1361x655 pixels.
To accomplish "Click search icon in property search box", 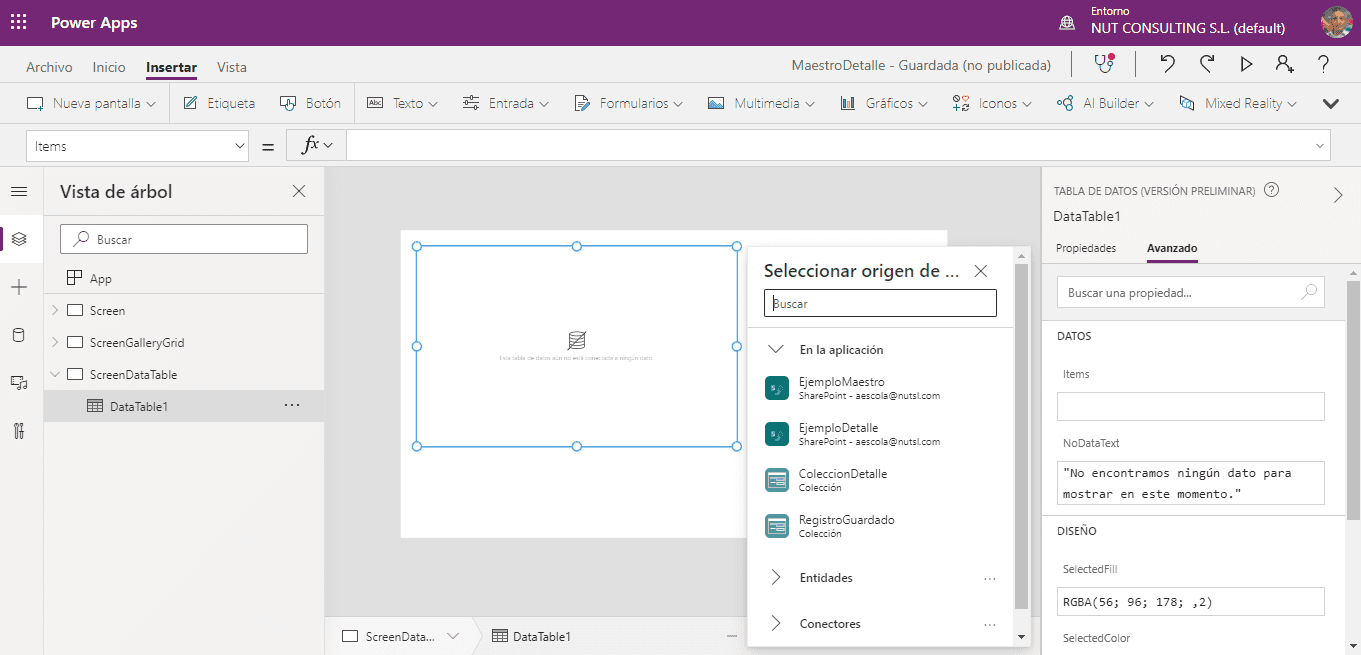I will click(x=1308, y=293).
